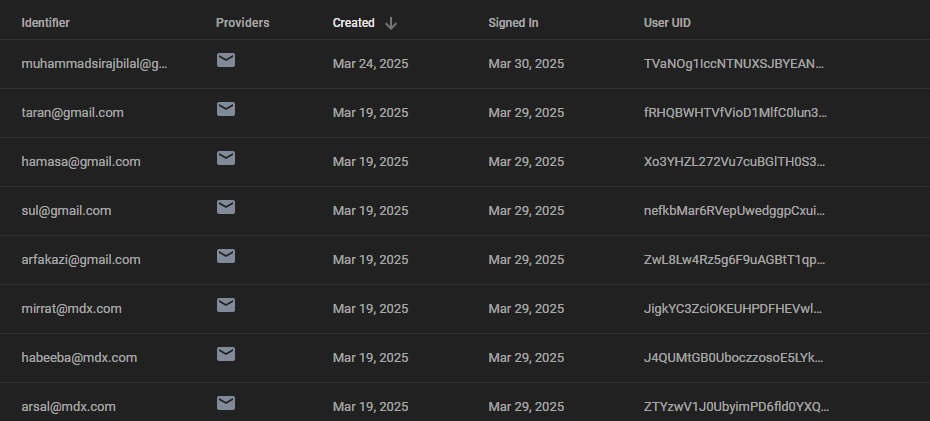Click email provider icon for arfakazi@gmail.com
The image size is (930, 421).
point(226,256)
